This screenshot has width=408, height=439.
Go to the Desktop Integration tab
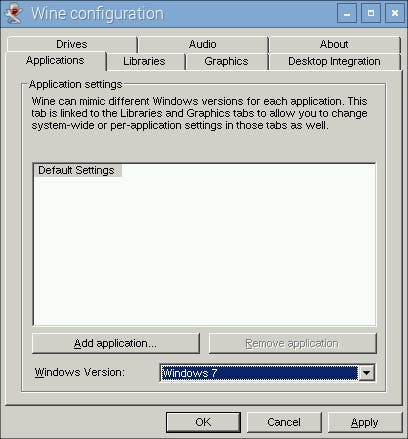pos(334,61)
